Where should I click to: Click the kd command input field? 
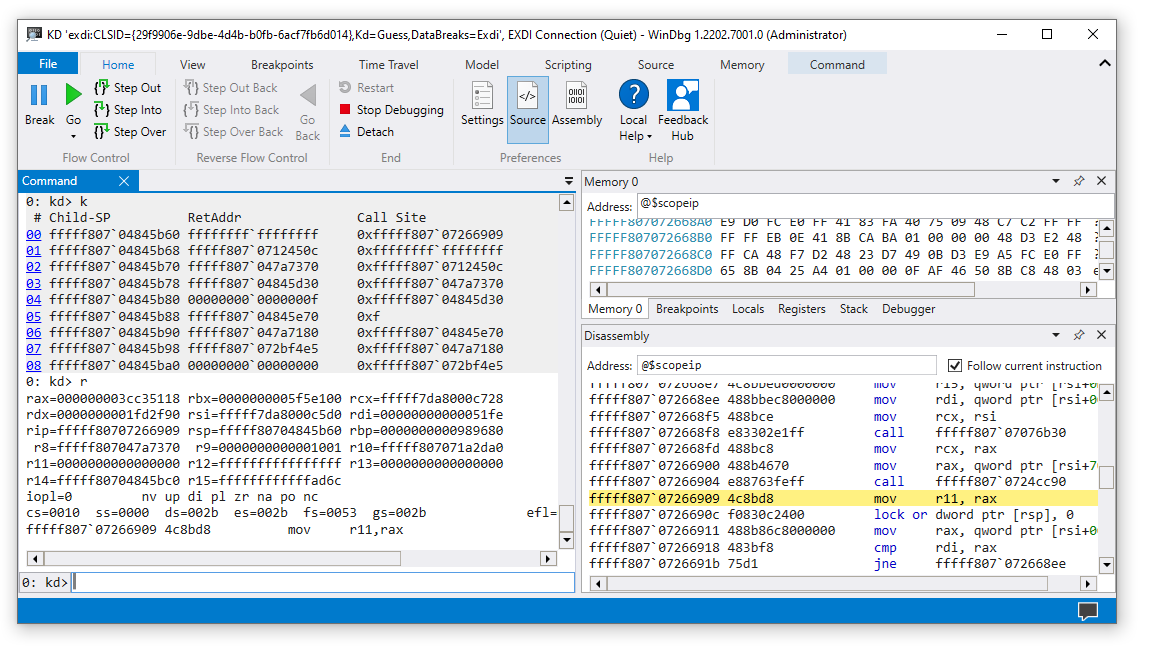click(x=300, y=582)
